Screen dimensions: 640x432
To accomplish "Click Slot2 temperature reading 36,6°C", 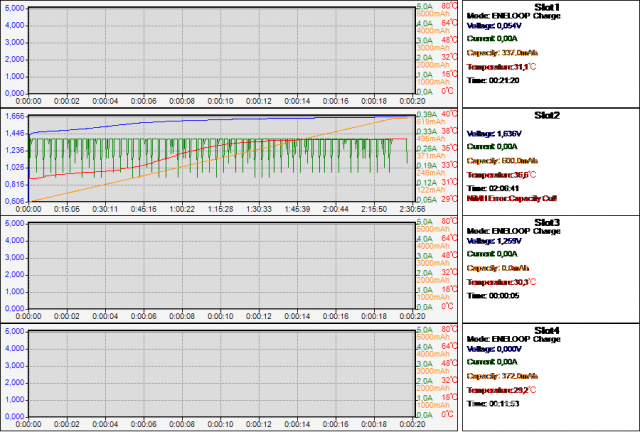I will coord(501,175).
